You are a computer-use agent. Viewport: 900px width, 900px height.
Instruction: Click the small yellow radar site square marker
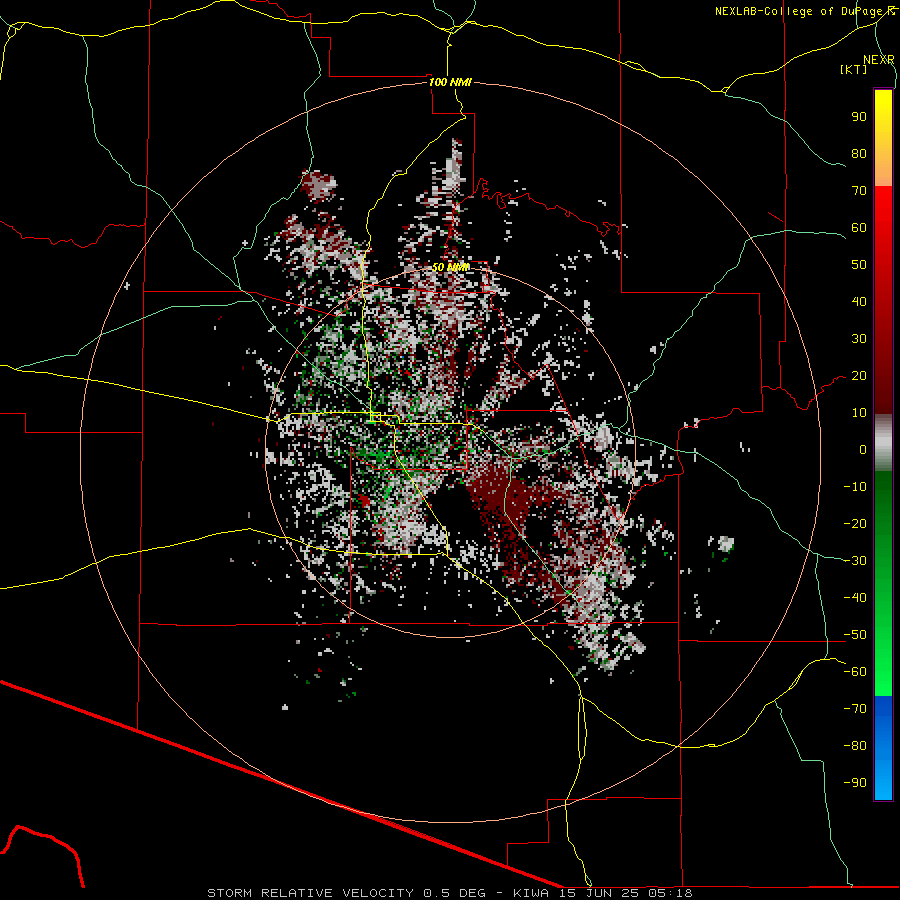(375, 417)
